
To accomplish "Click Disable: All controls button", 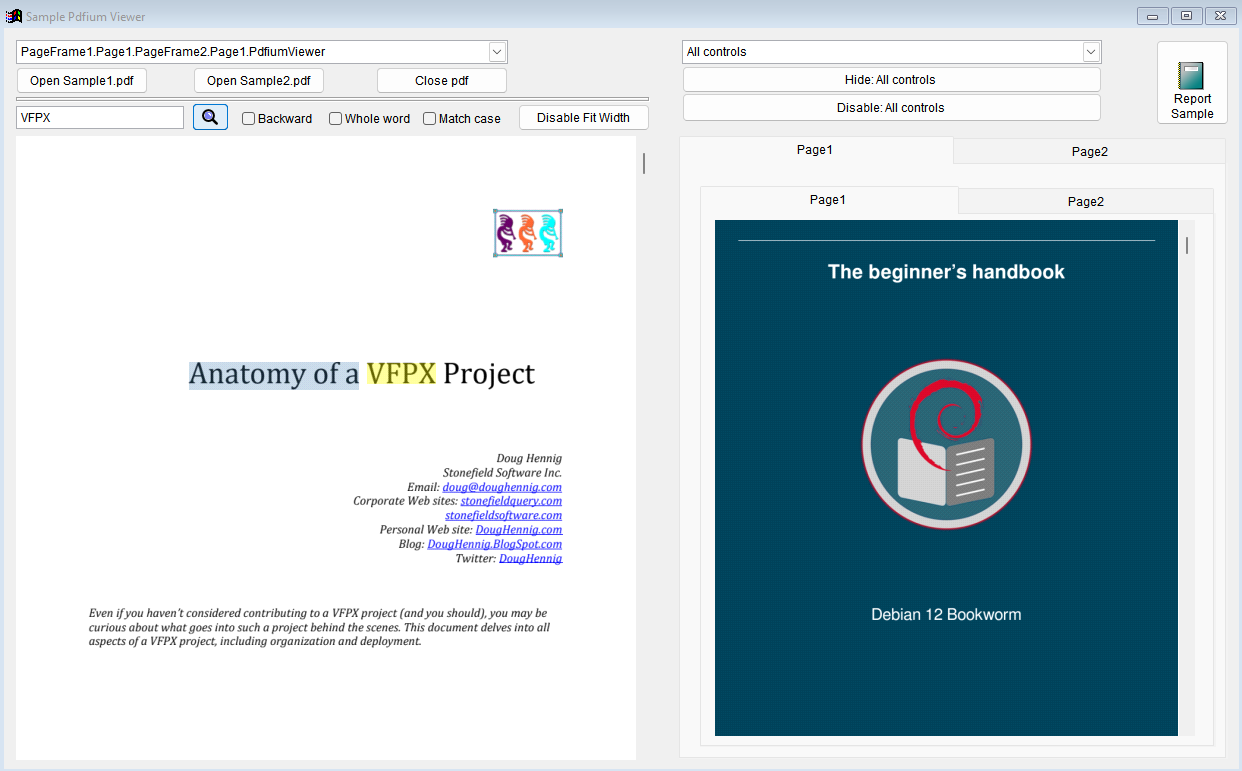I will [x=891, y=108].
